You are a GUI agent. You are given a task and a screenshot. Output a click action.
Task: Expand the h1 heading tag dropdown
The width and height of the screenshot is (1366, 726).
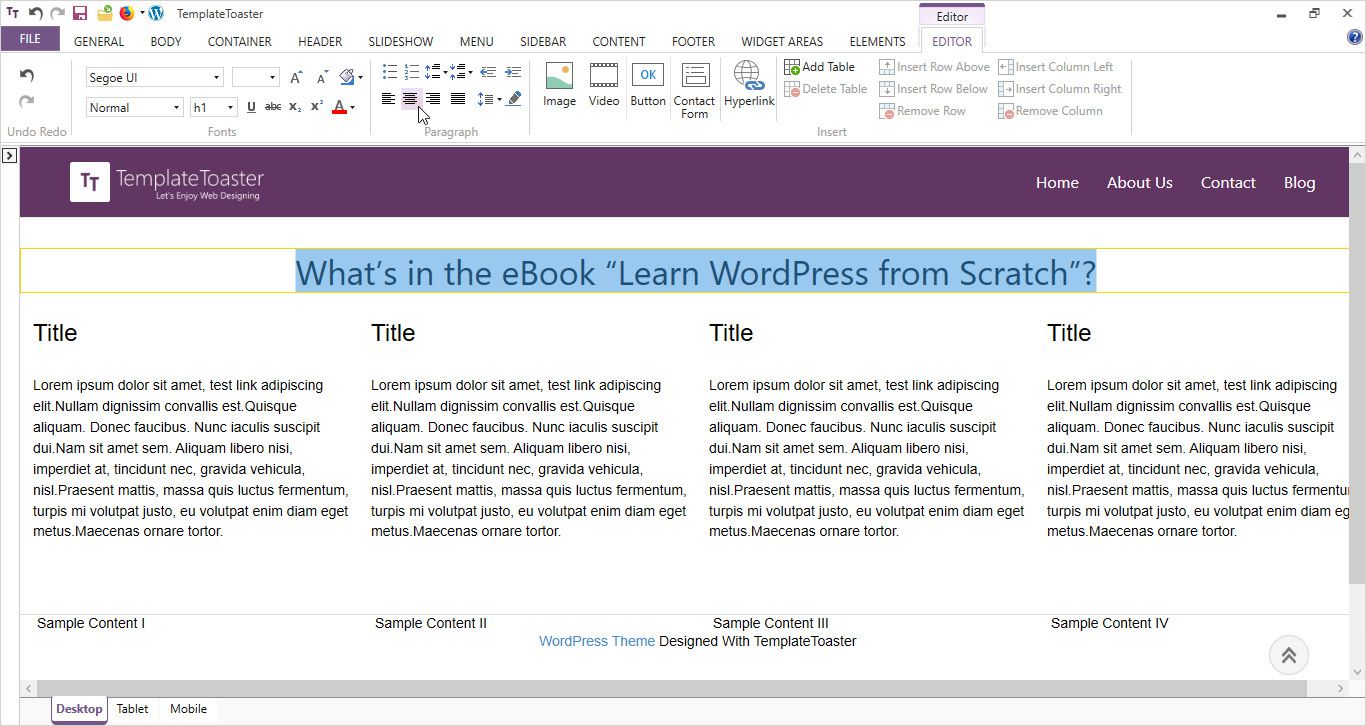point(230,108)
